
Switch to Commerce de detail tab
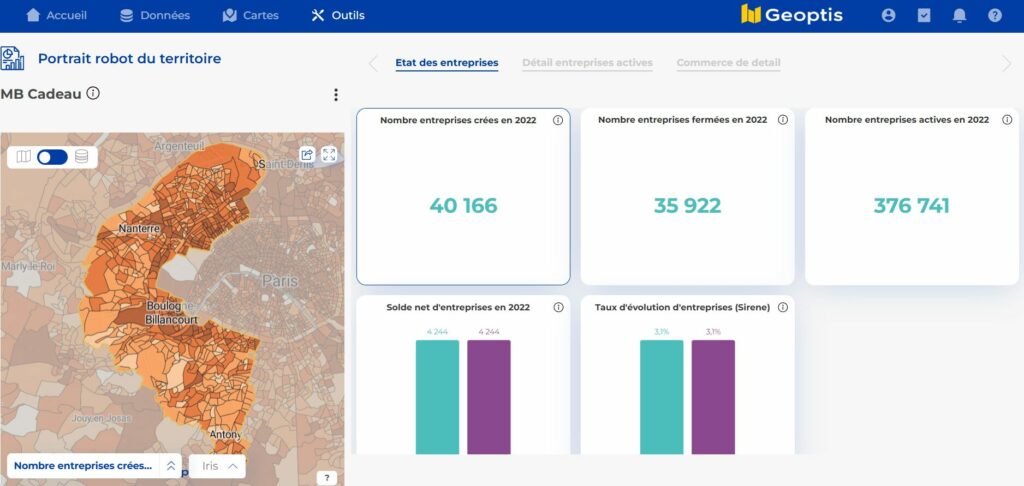coord(728,63)
